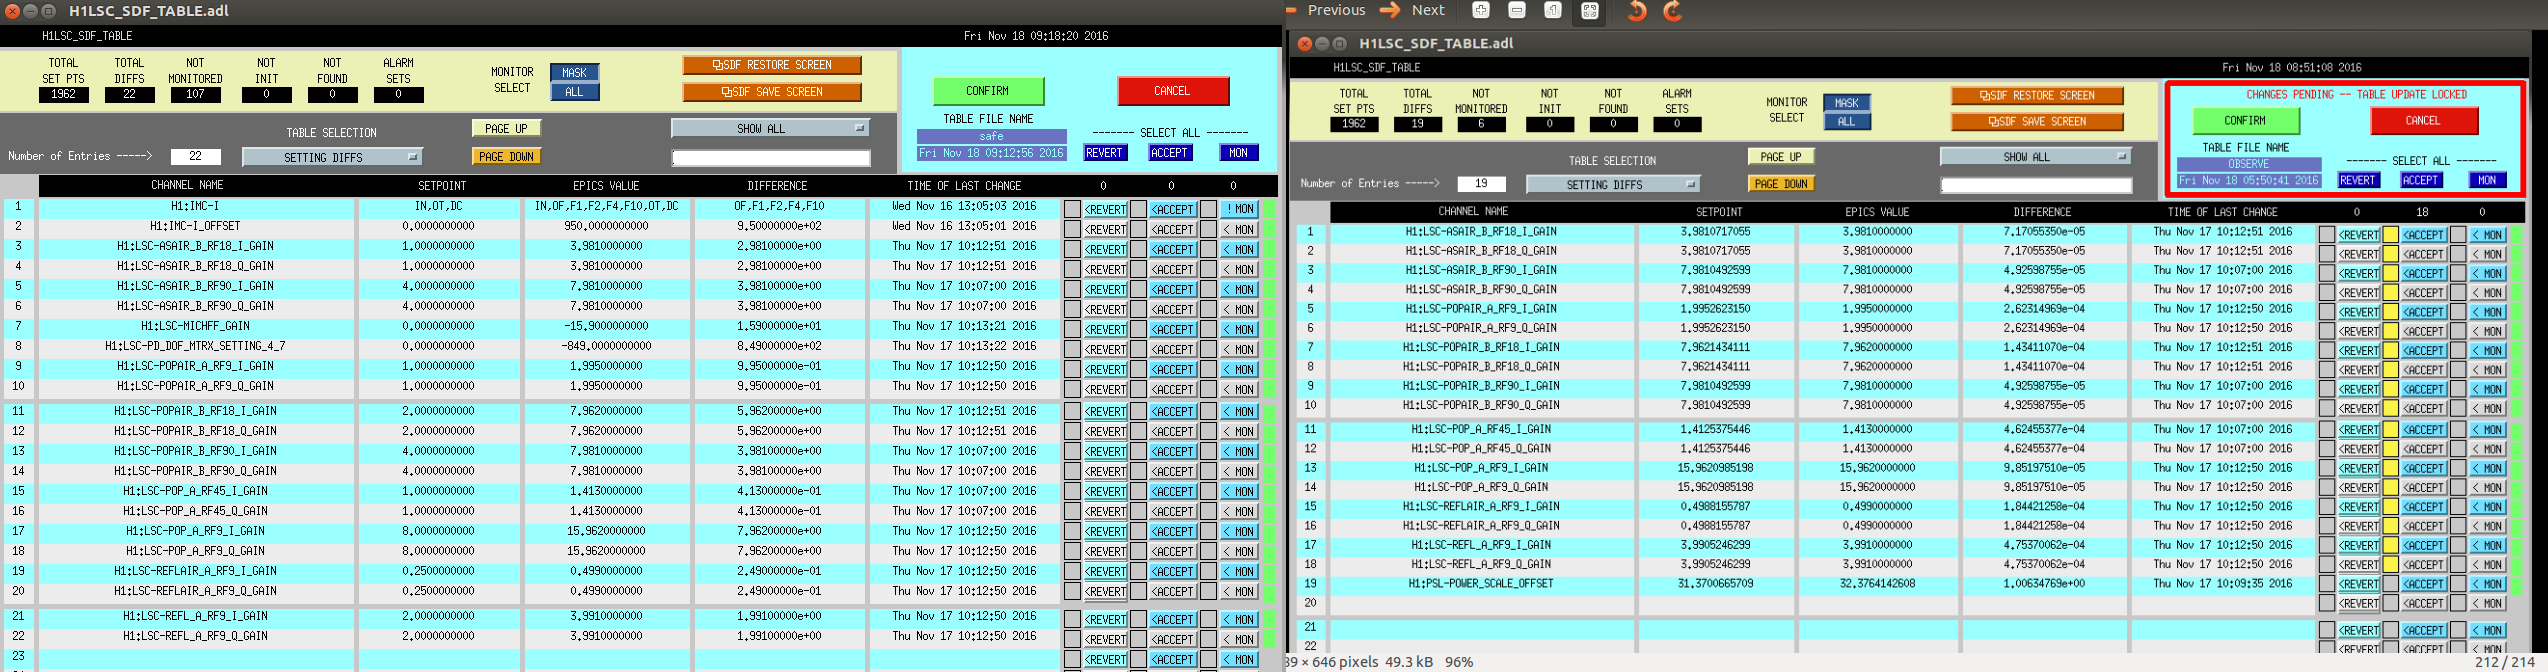Select MASK monitor option in the 19-diff window

1847,103
